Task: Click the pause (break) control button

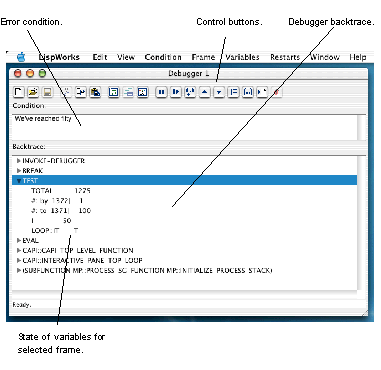Action: tap(161, 92)
